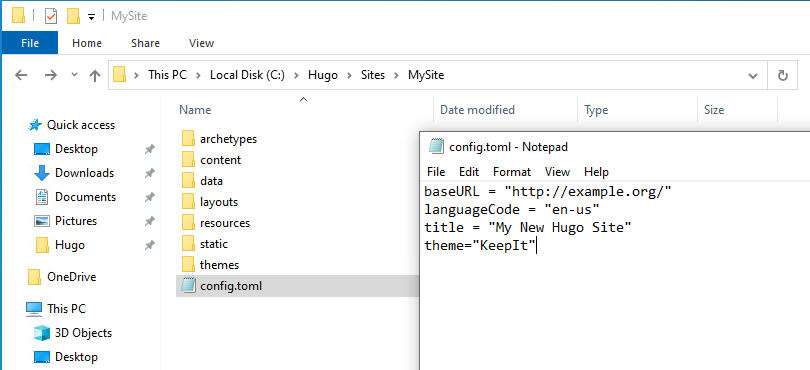The height and width of the screenshot is (370, 810).
Task: Open the Notepad View menu
Action: pos(557,172)
